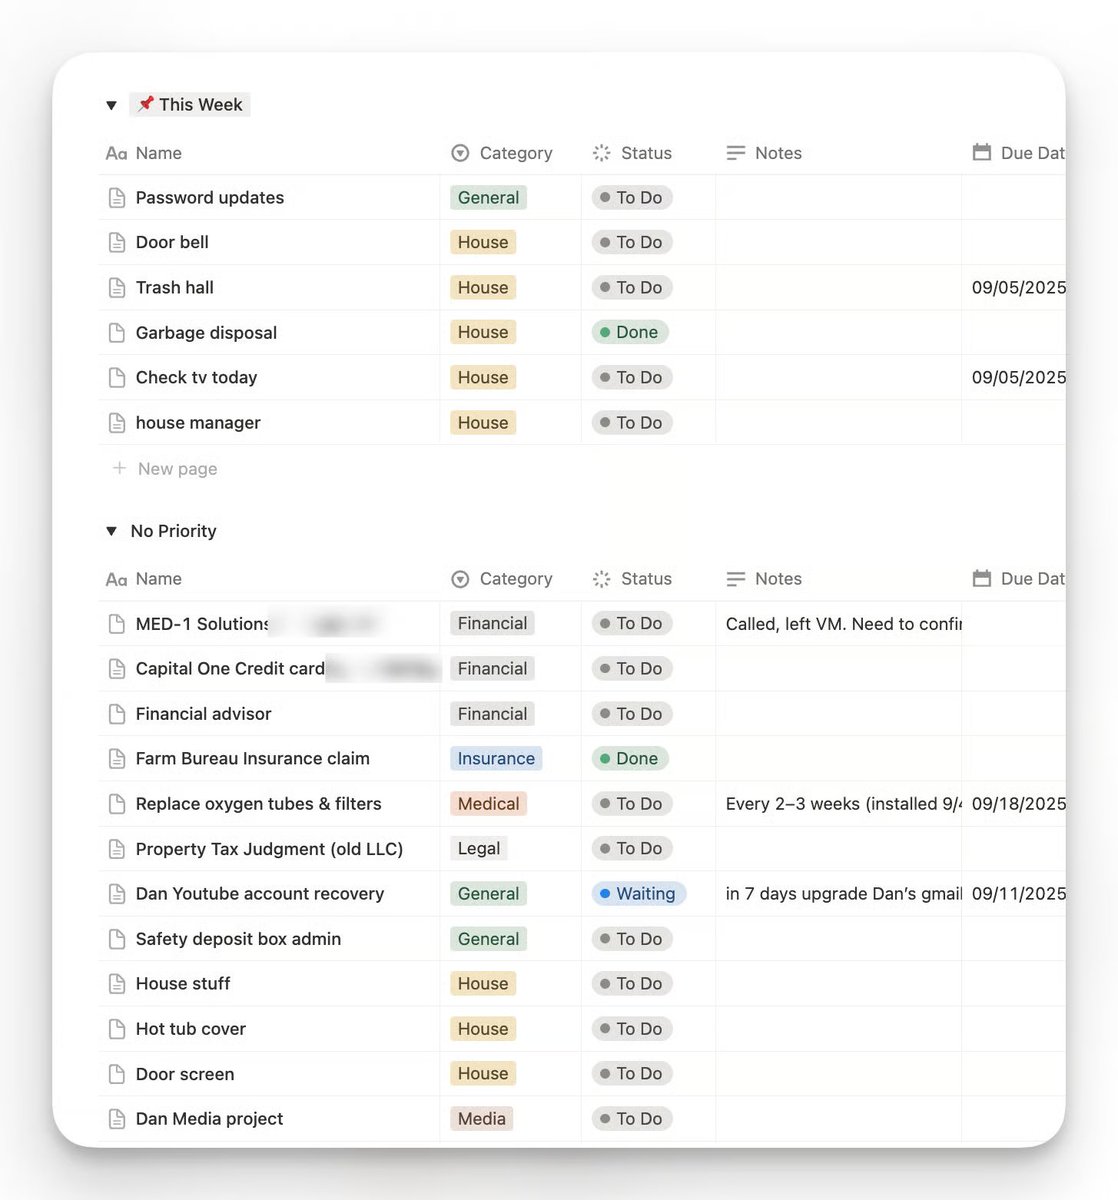Screen dimensions: 1118x1200
Task: Edit the 09/11/2025 due date on Dan Youtube
Action: 1018,894
